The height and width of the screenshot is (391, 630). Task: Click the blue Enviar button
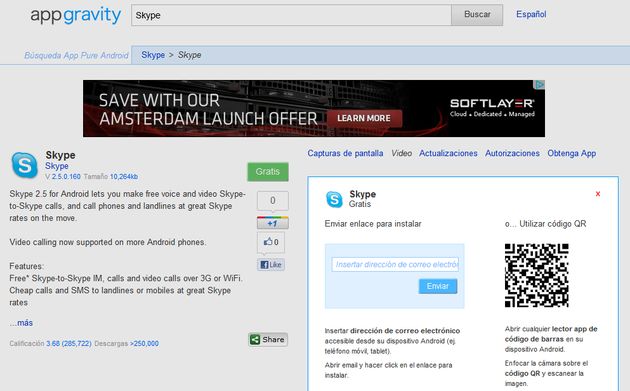(438, 286)
